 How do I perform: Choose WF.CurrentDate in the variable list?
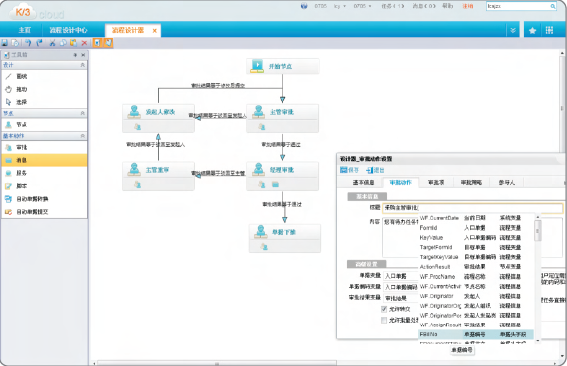476,218
